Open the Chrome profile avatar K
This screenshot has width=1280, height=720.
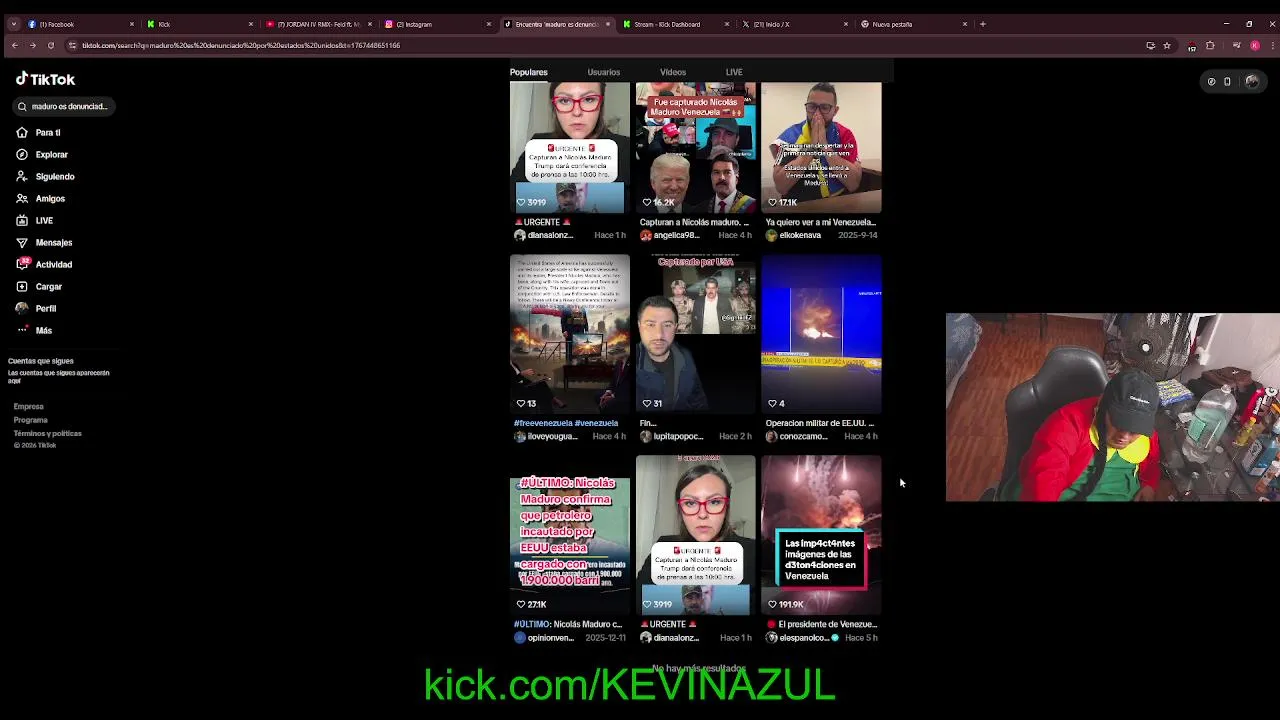(1254, 45)
